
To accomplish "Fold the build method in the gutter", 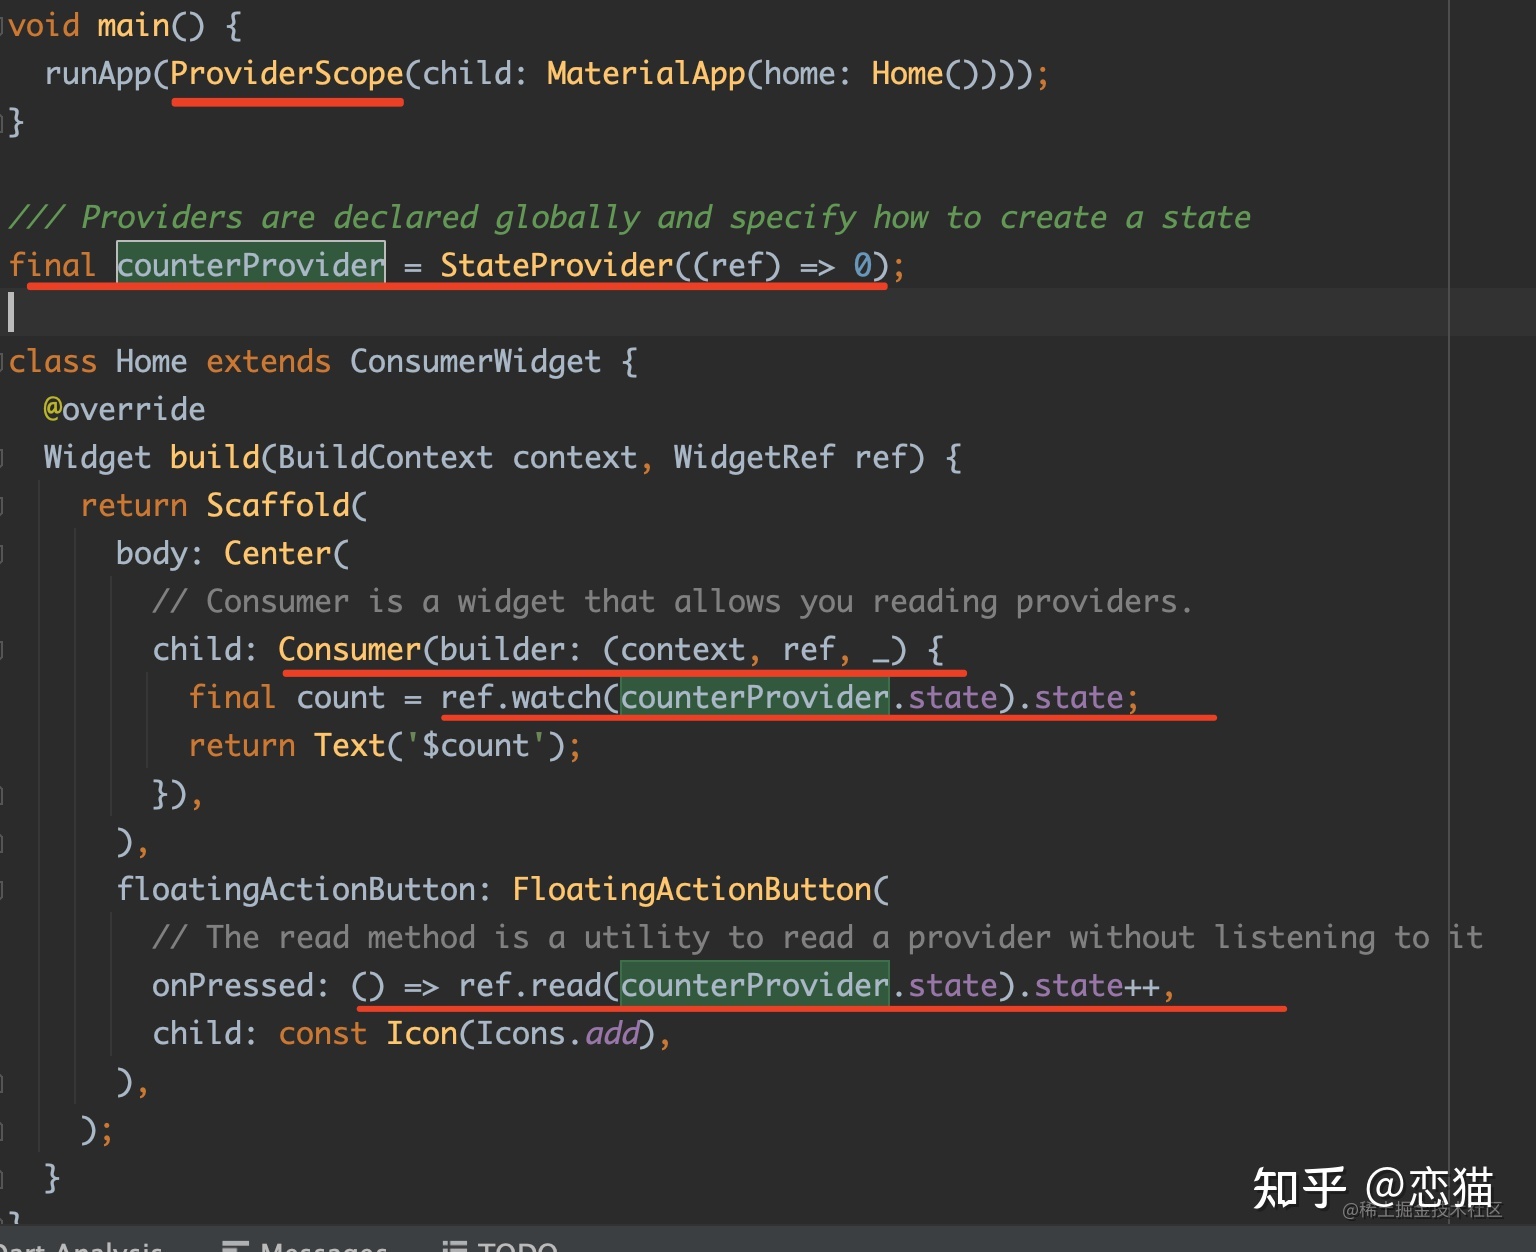I will (4, 458).
